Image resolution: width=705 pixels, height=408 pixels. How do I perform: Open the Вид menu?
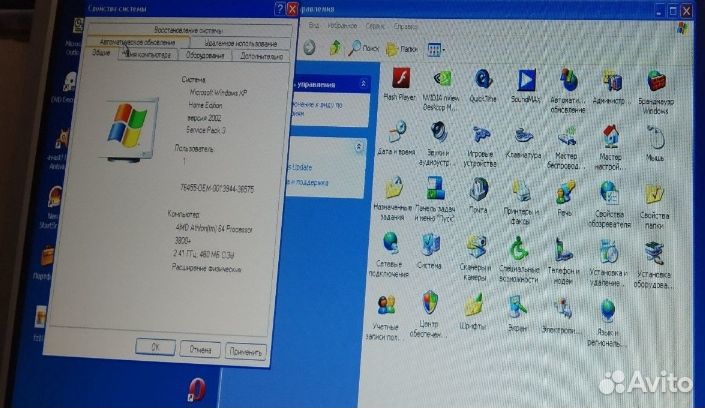[314, 26]
